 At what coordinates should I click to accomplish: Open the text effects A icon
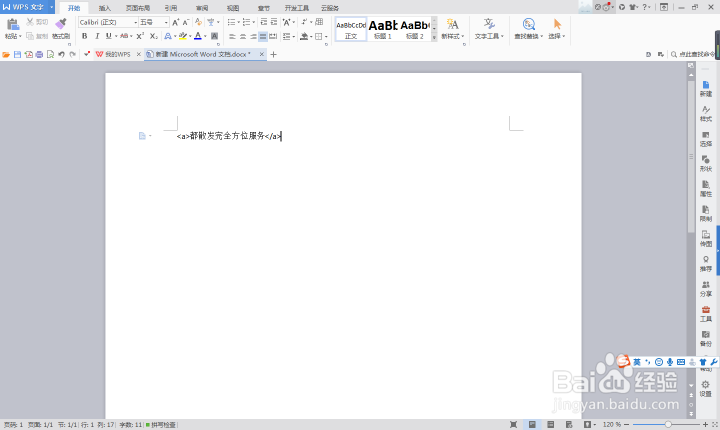[x=168, y=36]
